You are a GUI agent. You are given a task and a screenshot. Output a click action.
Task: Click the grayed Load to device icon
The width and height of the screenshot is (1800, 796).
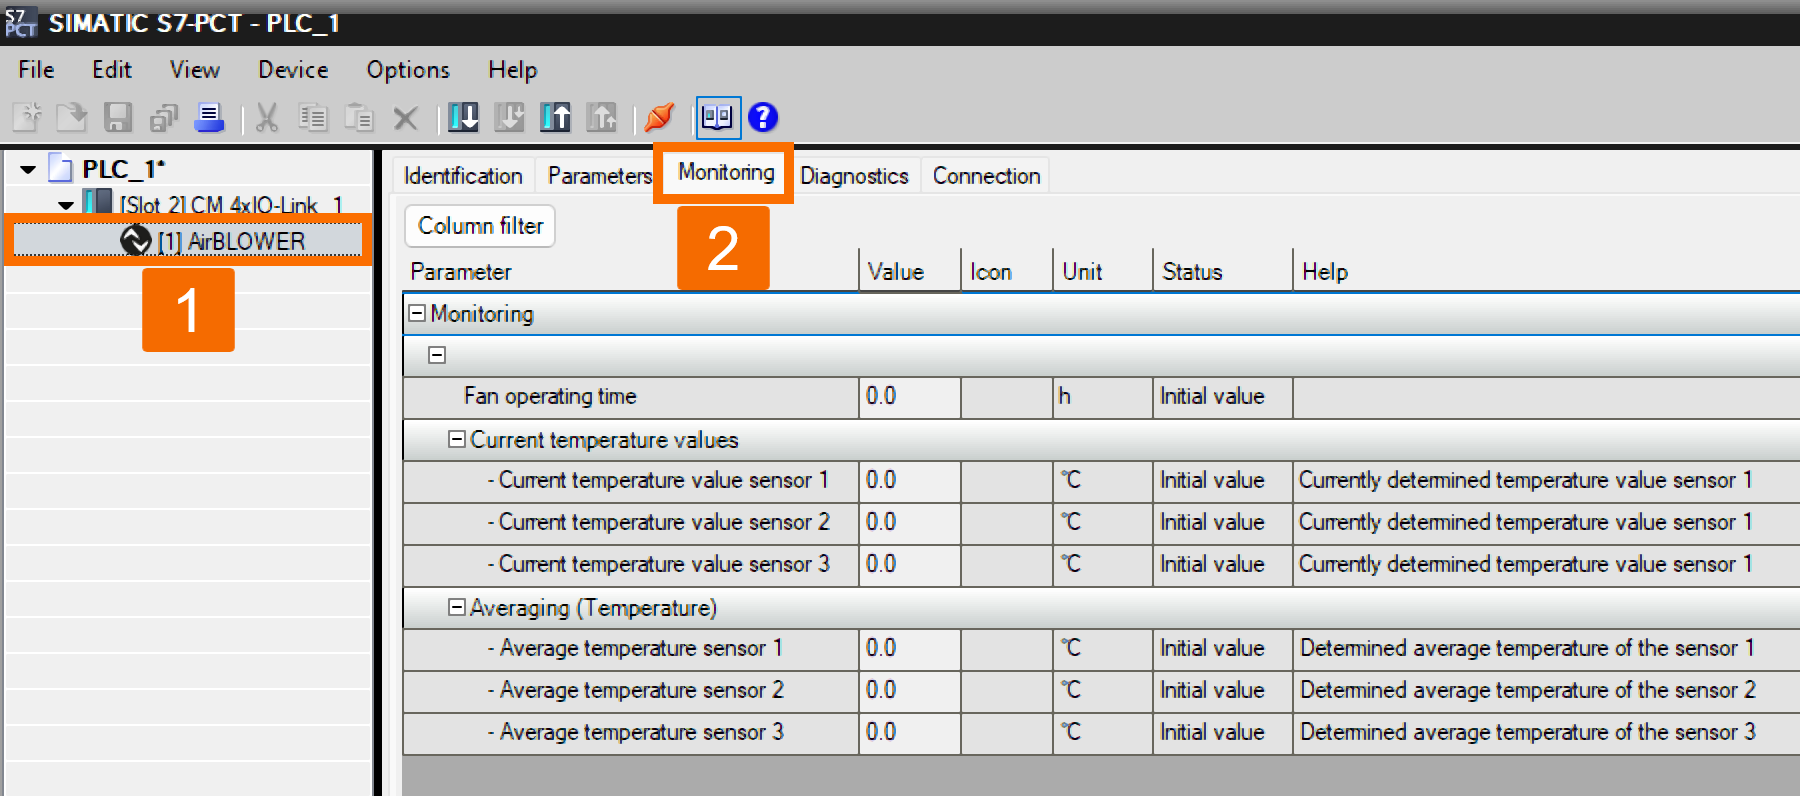(509, 118)
